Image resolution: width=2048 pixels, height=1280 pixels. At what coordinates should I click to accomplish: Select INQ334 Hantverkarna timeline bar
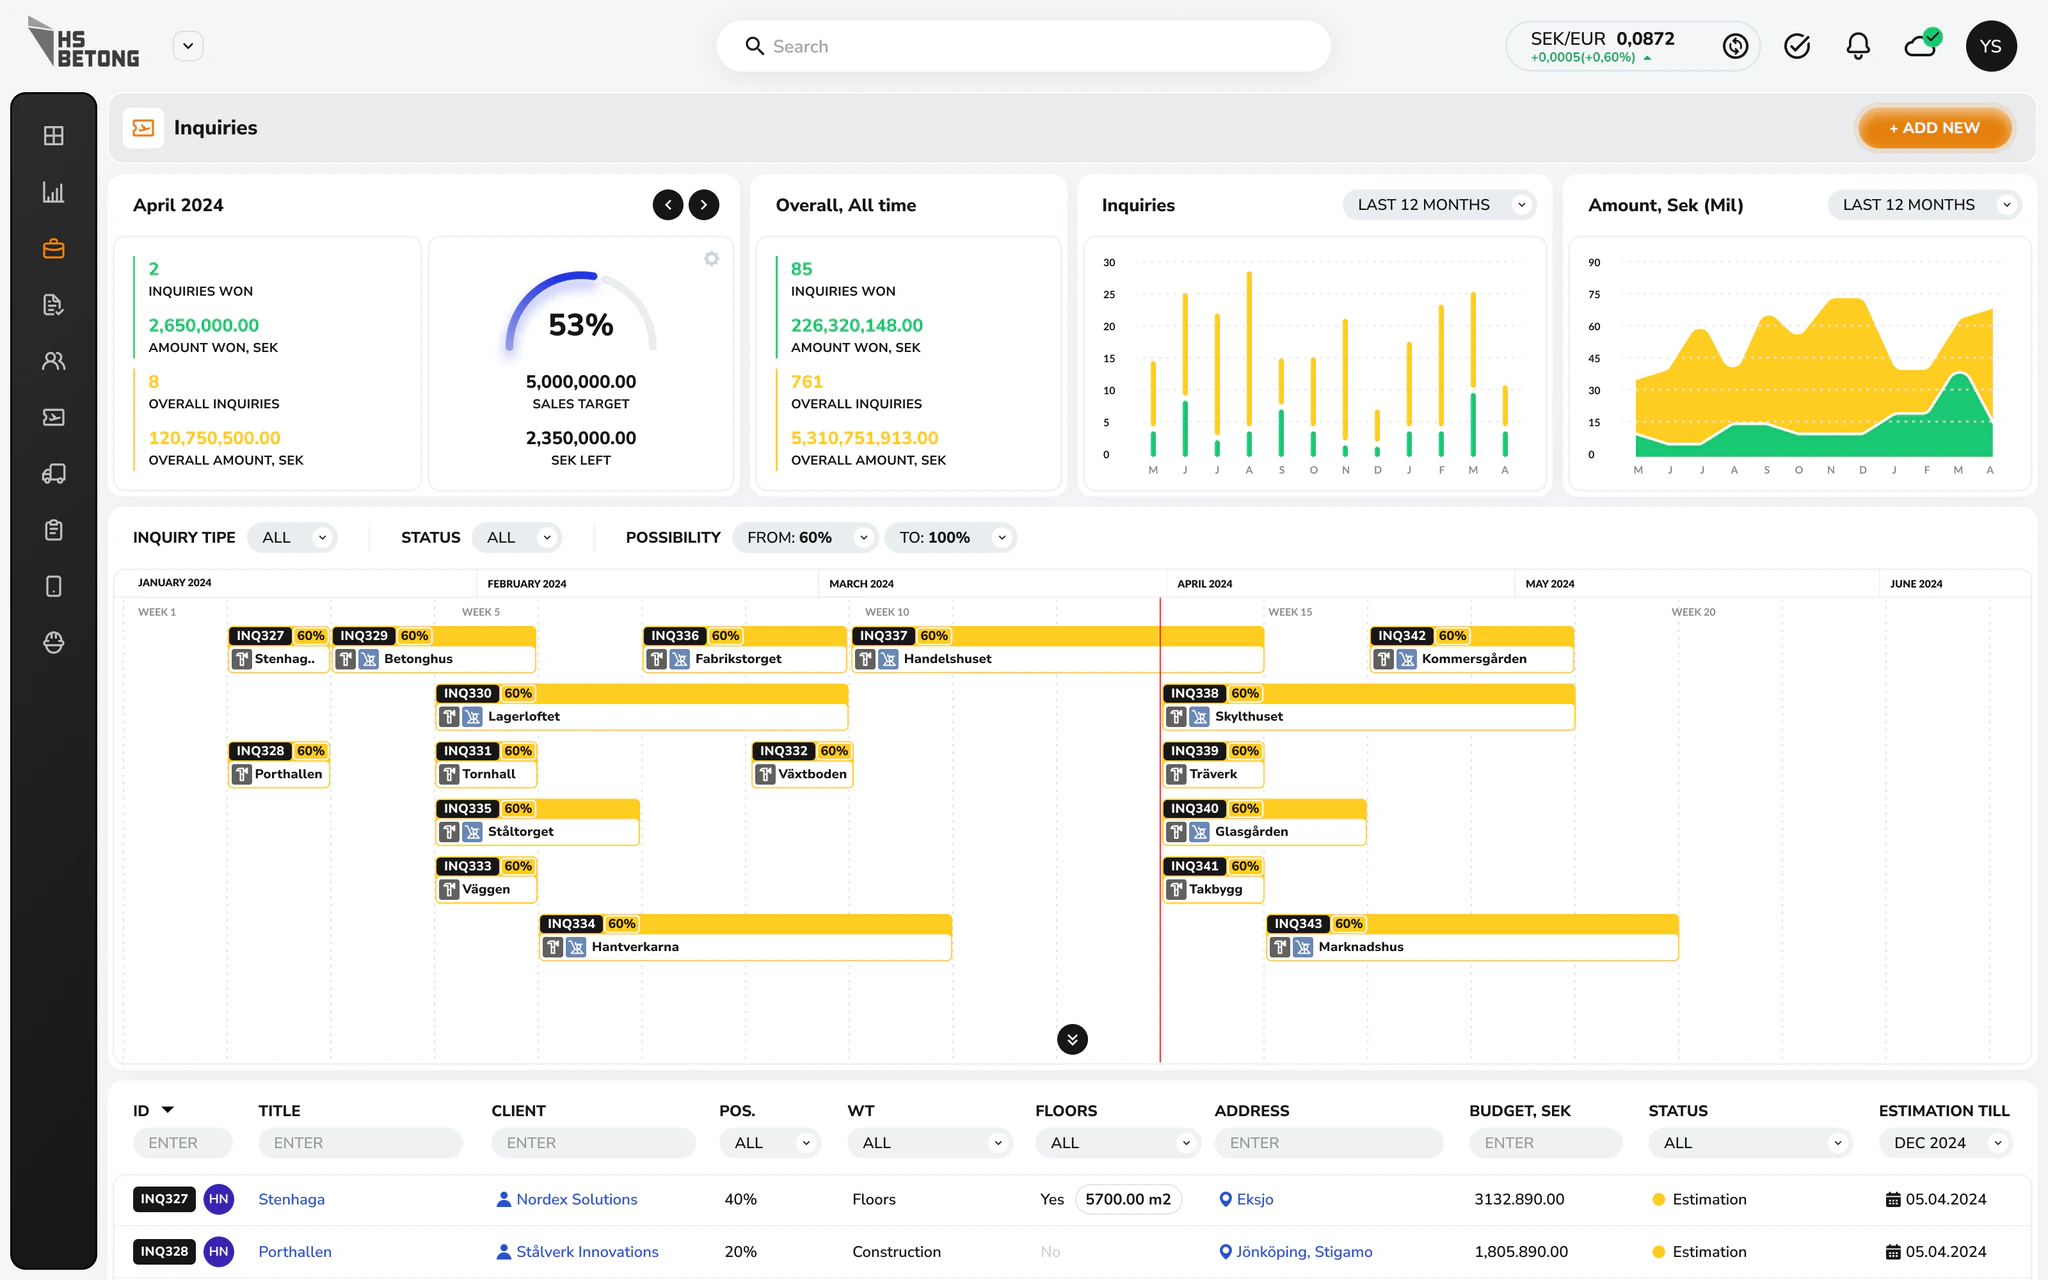[x=745, y=938]
